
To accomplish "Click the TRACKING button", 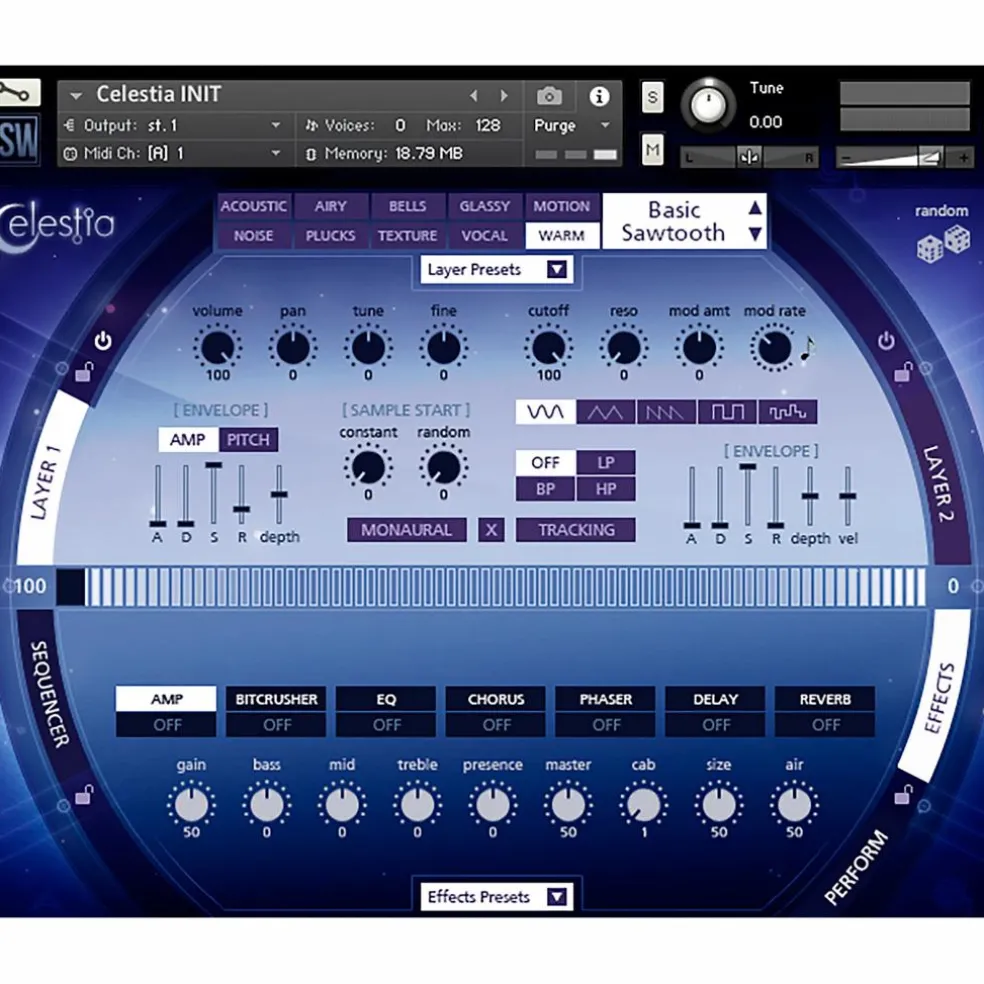I will click(x=575, y=530).
